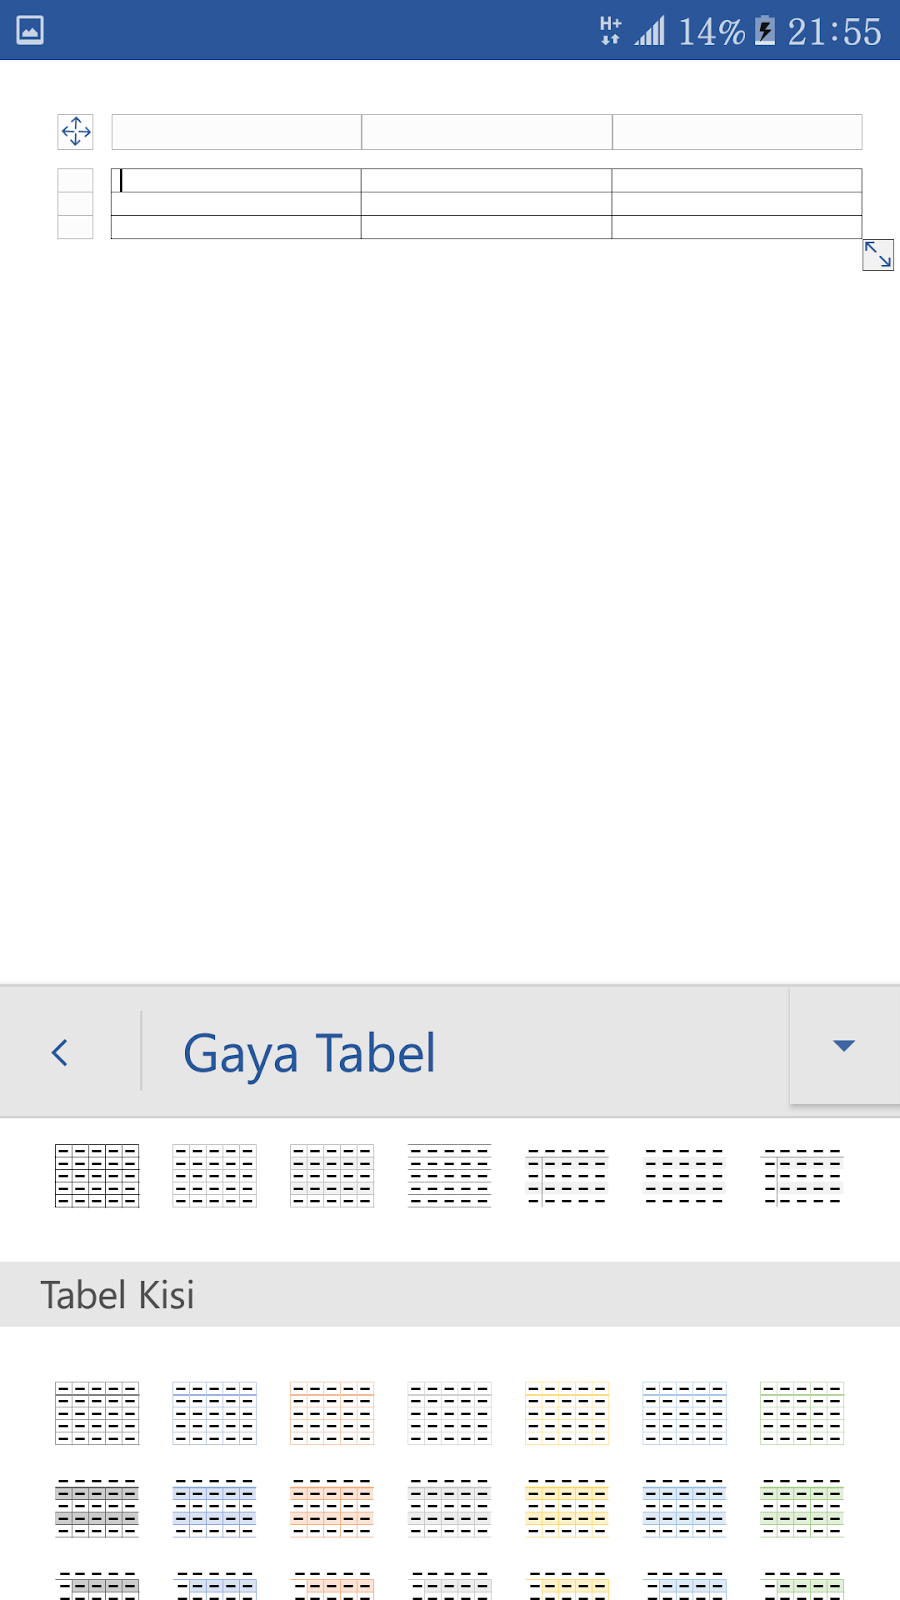Apply the green Tabel Kisi grid style in first row
Viewport: 900px width, 1600px height.
point(802,1413)
